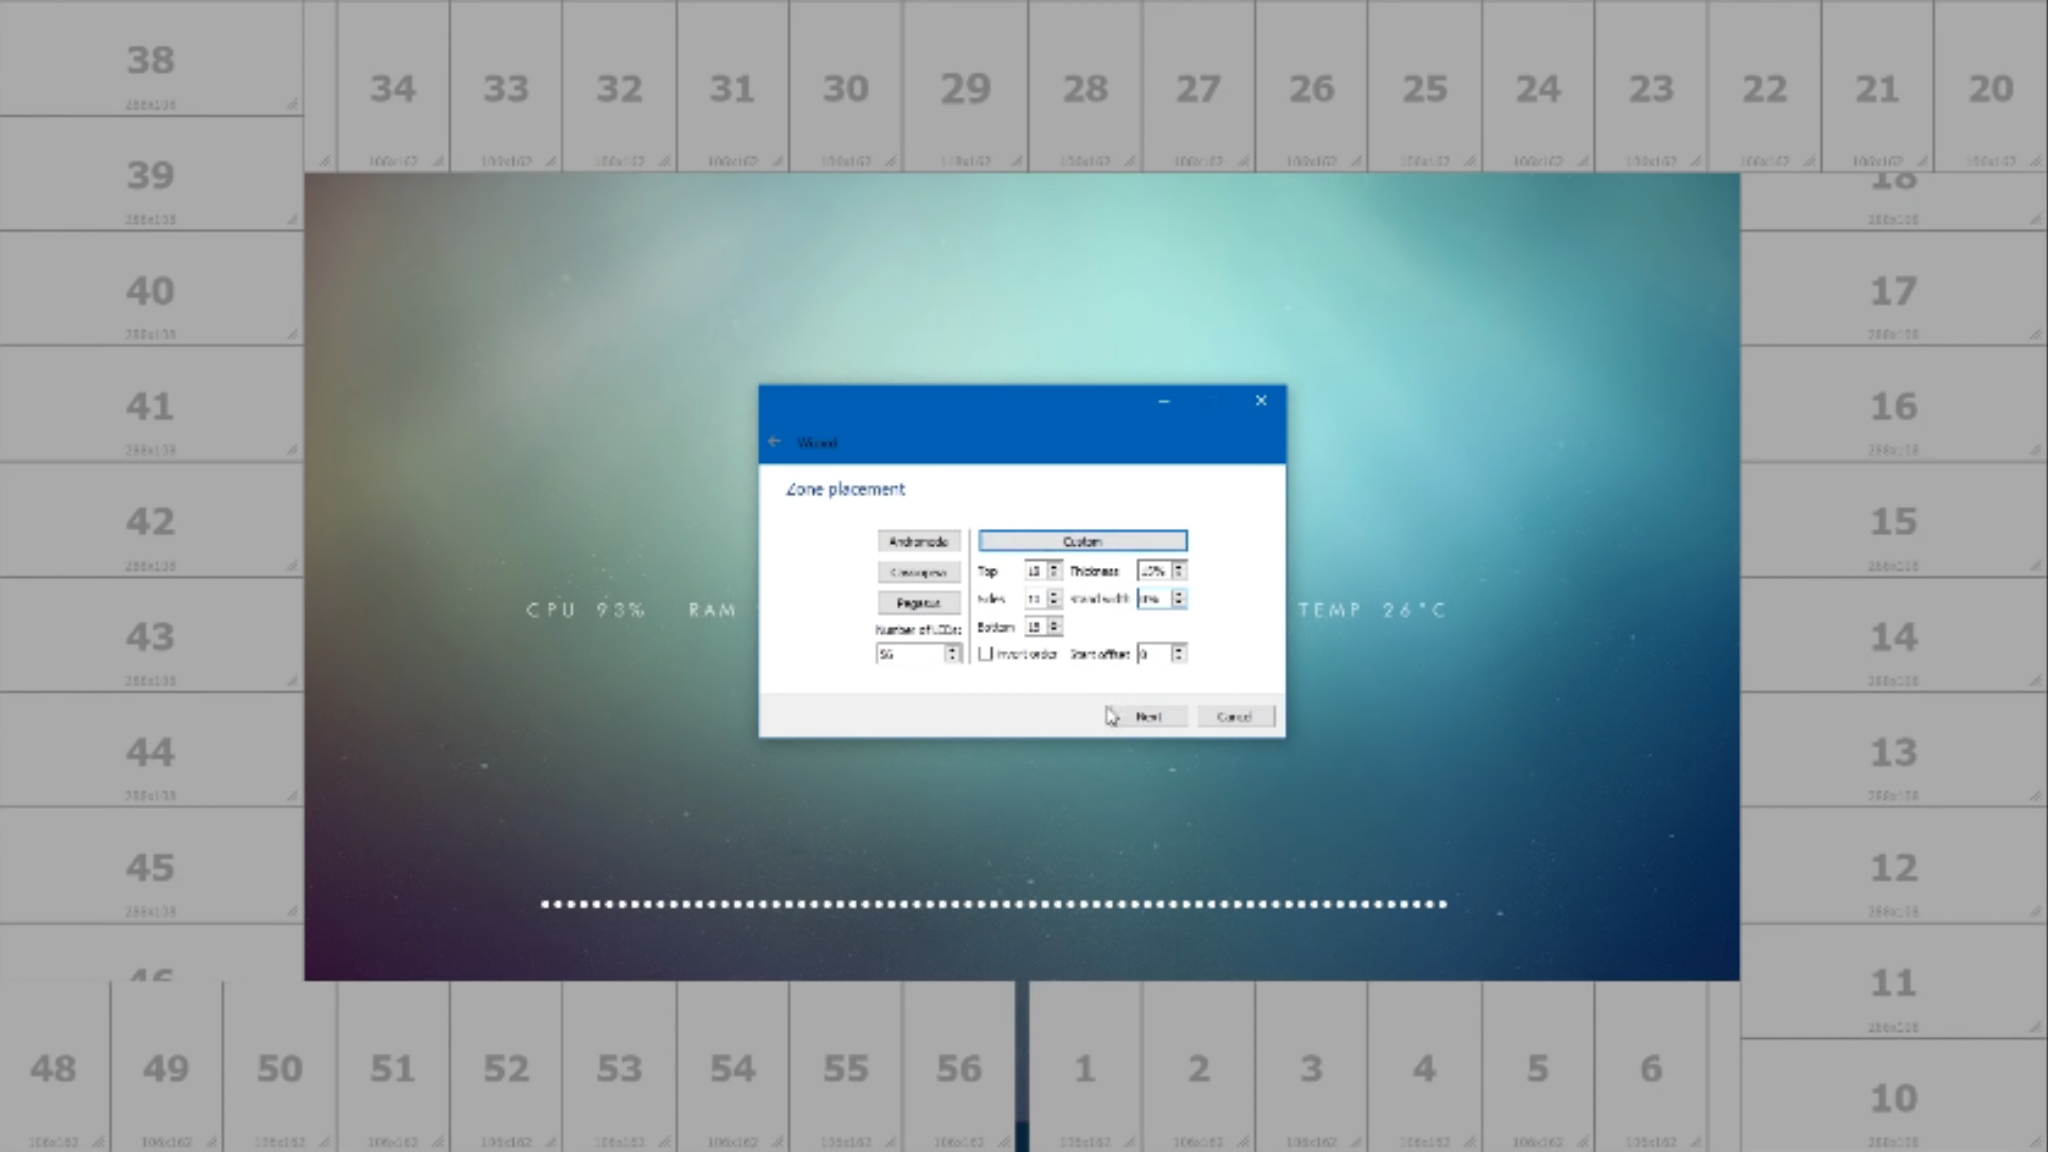The height and width of the screenshot is (1152, 2048).
Task: Select LED zone 17 on right edge
Action: pos(1892,291)
